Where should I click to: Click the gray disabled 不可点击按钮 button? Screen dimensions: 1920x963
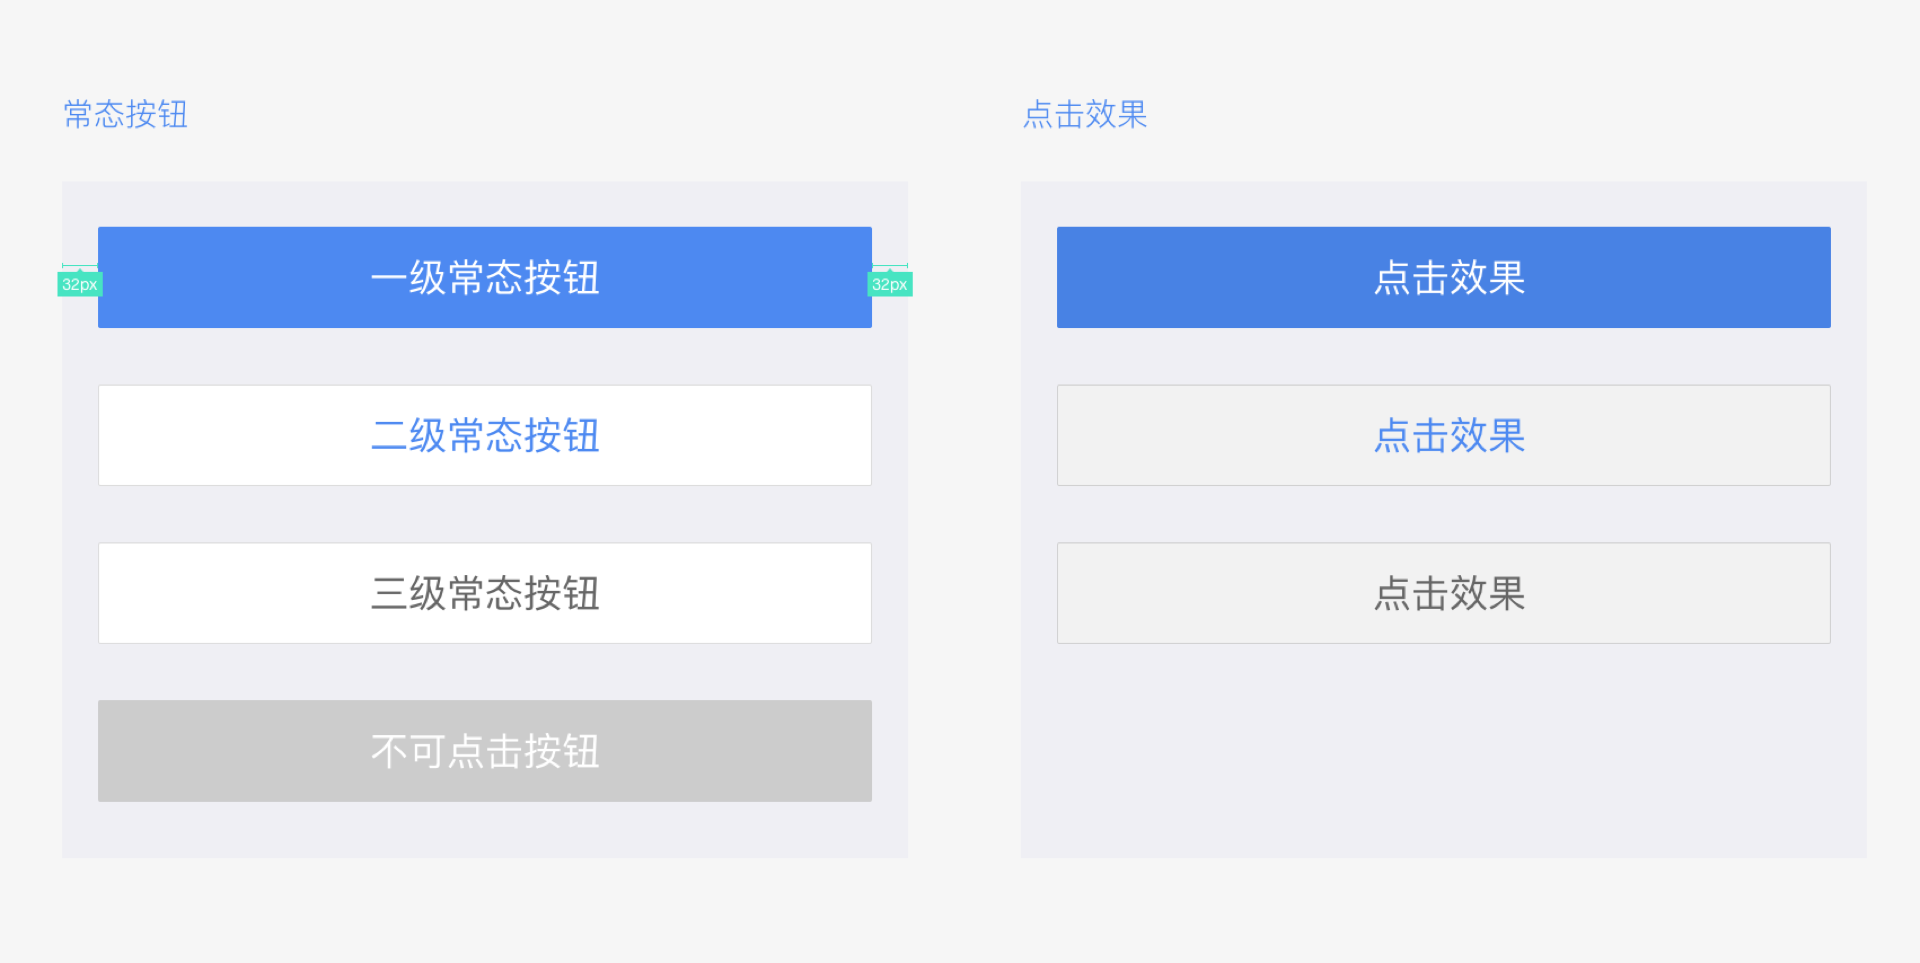485,751
